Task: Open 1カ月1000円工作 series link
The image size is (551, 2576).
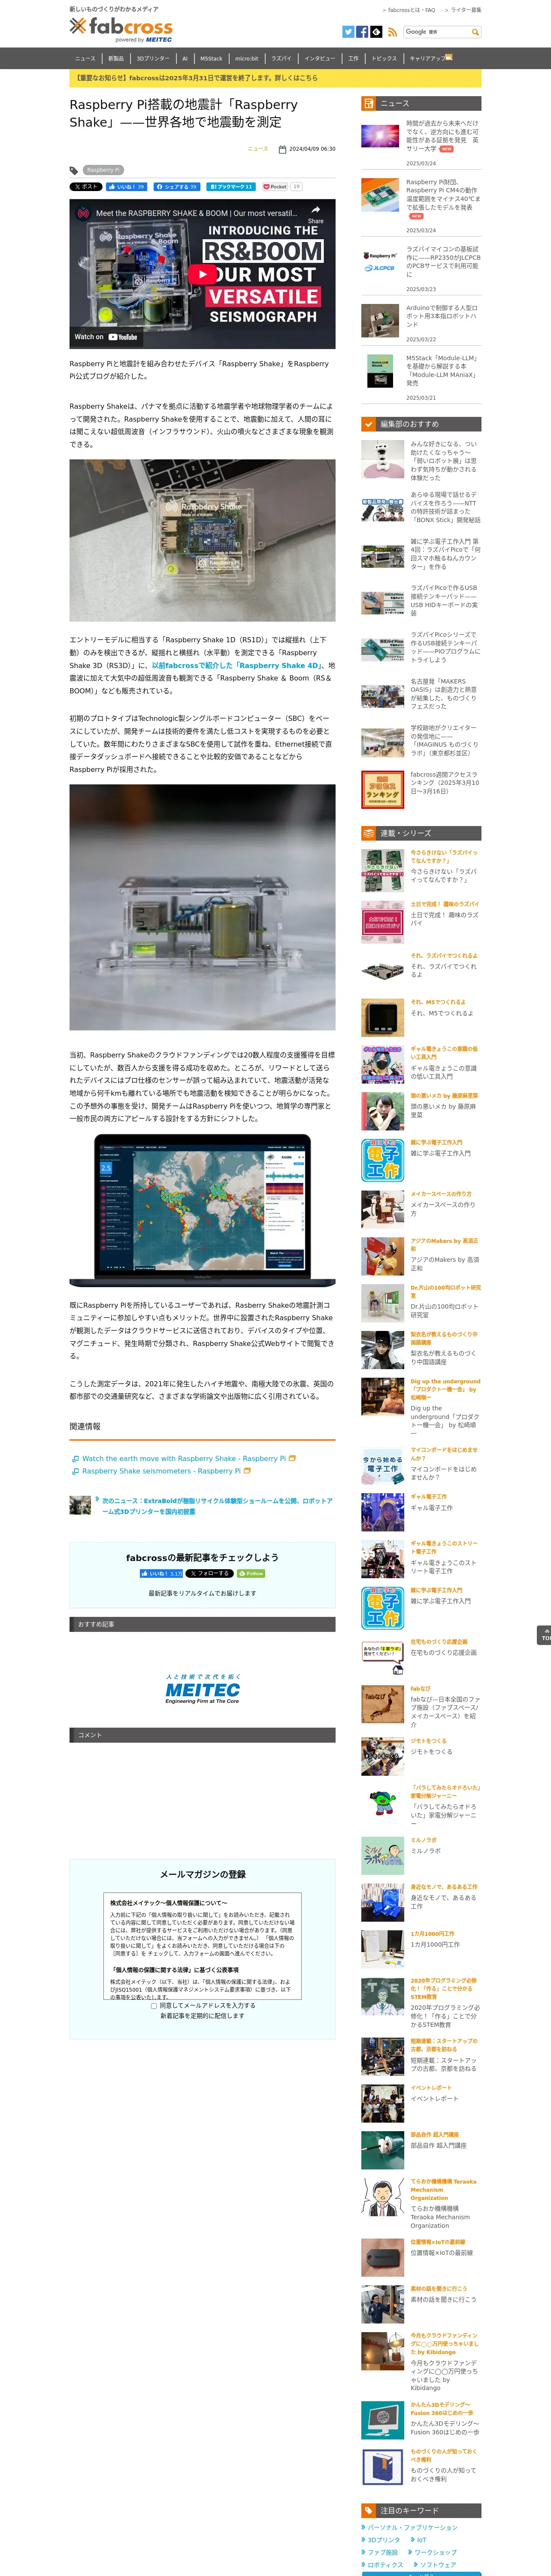Action: (432, 1934)
